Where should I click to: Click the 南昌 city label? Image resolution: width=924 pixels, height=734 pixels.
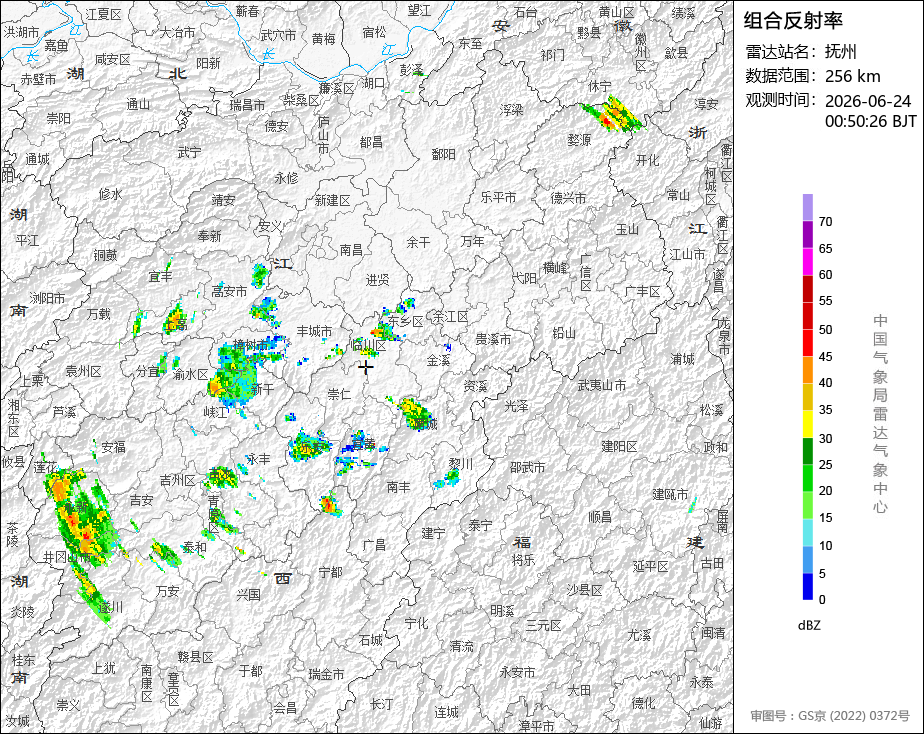click(x=351, y=250)
